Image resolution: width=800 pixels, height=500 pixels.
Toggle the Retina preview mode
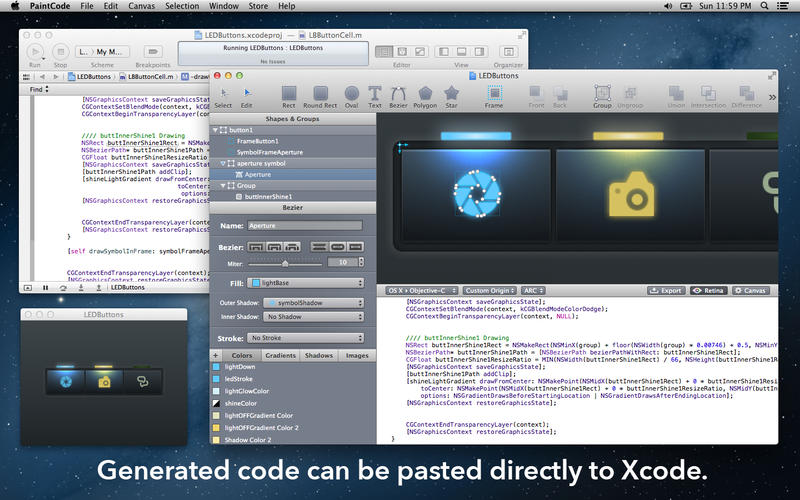click(x=709, y=290)
